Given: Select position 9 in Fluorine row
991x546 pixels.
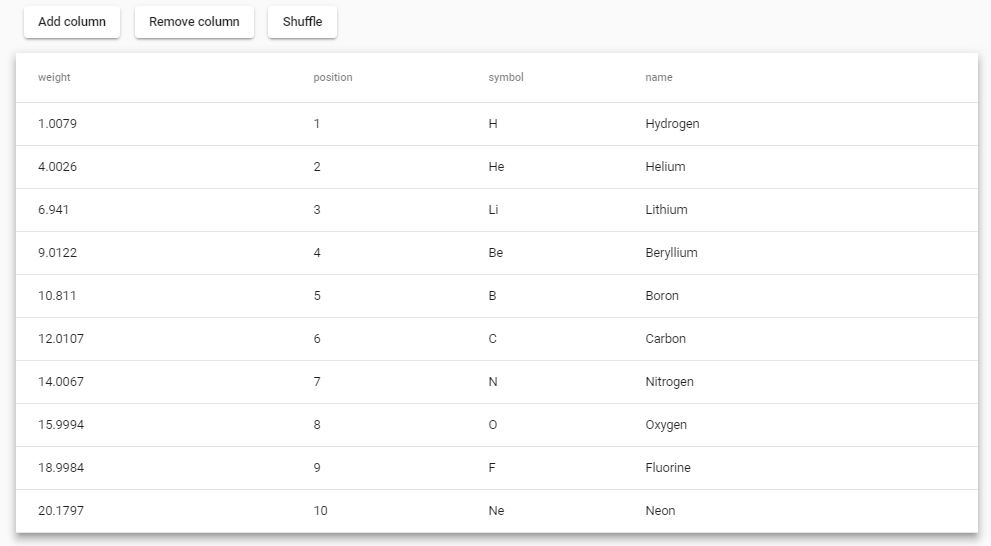Looking at the screenshot, I should click(317, 468).
